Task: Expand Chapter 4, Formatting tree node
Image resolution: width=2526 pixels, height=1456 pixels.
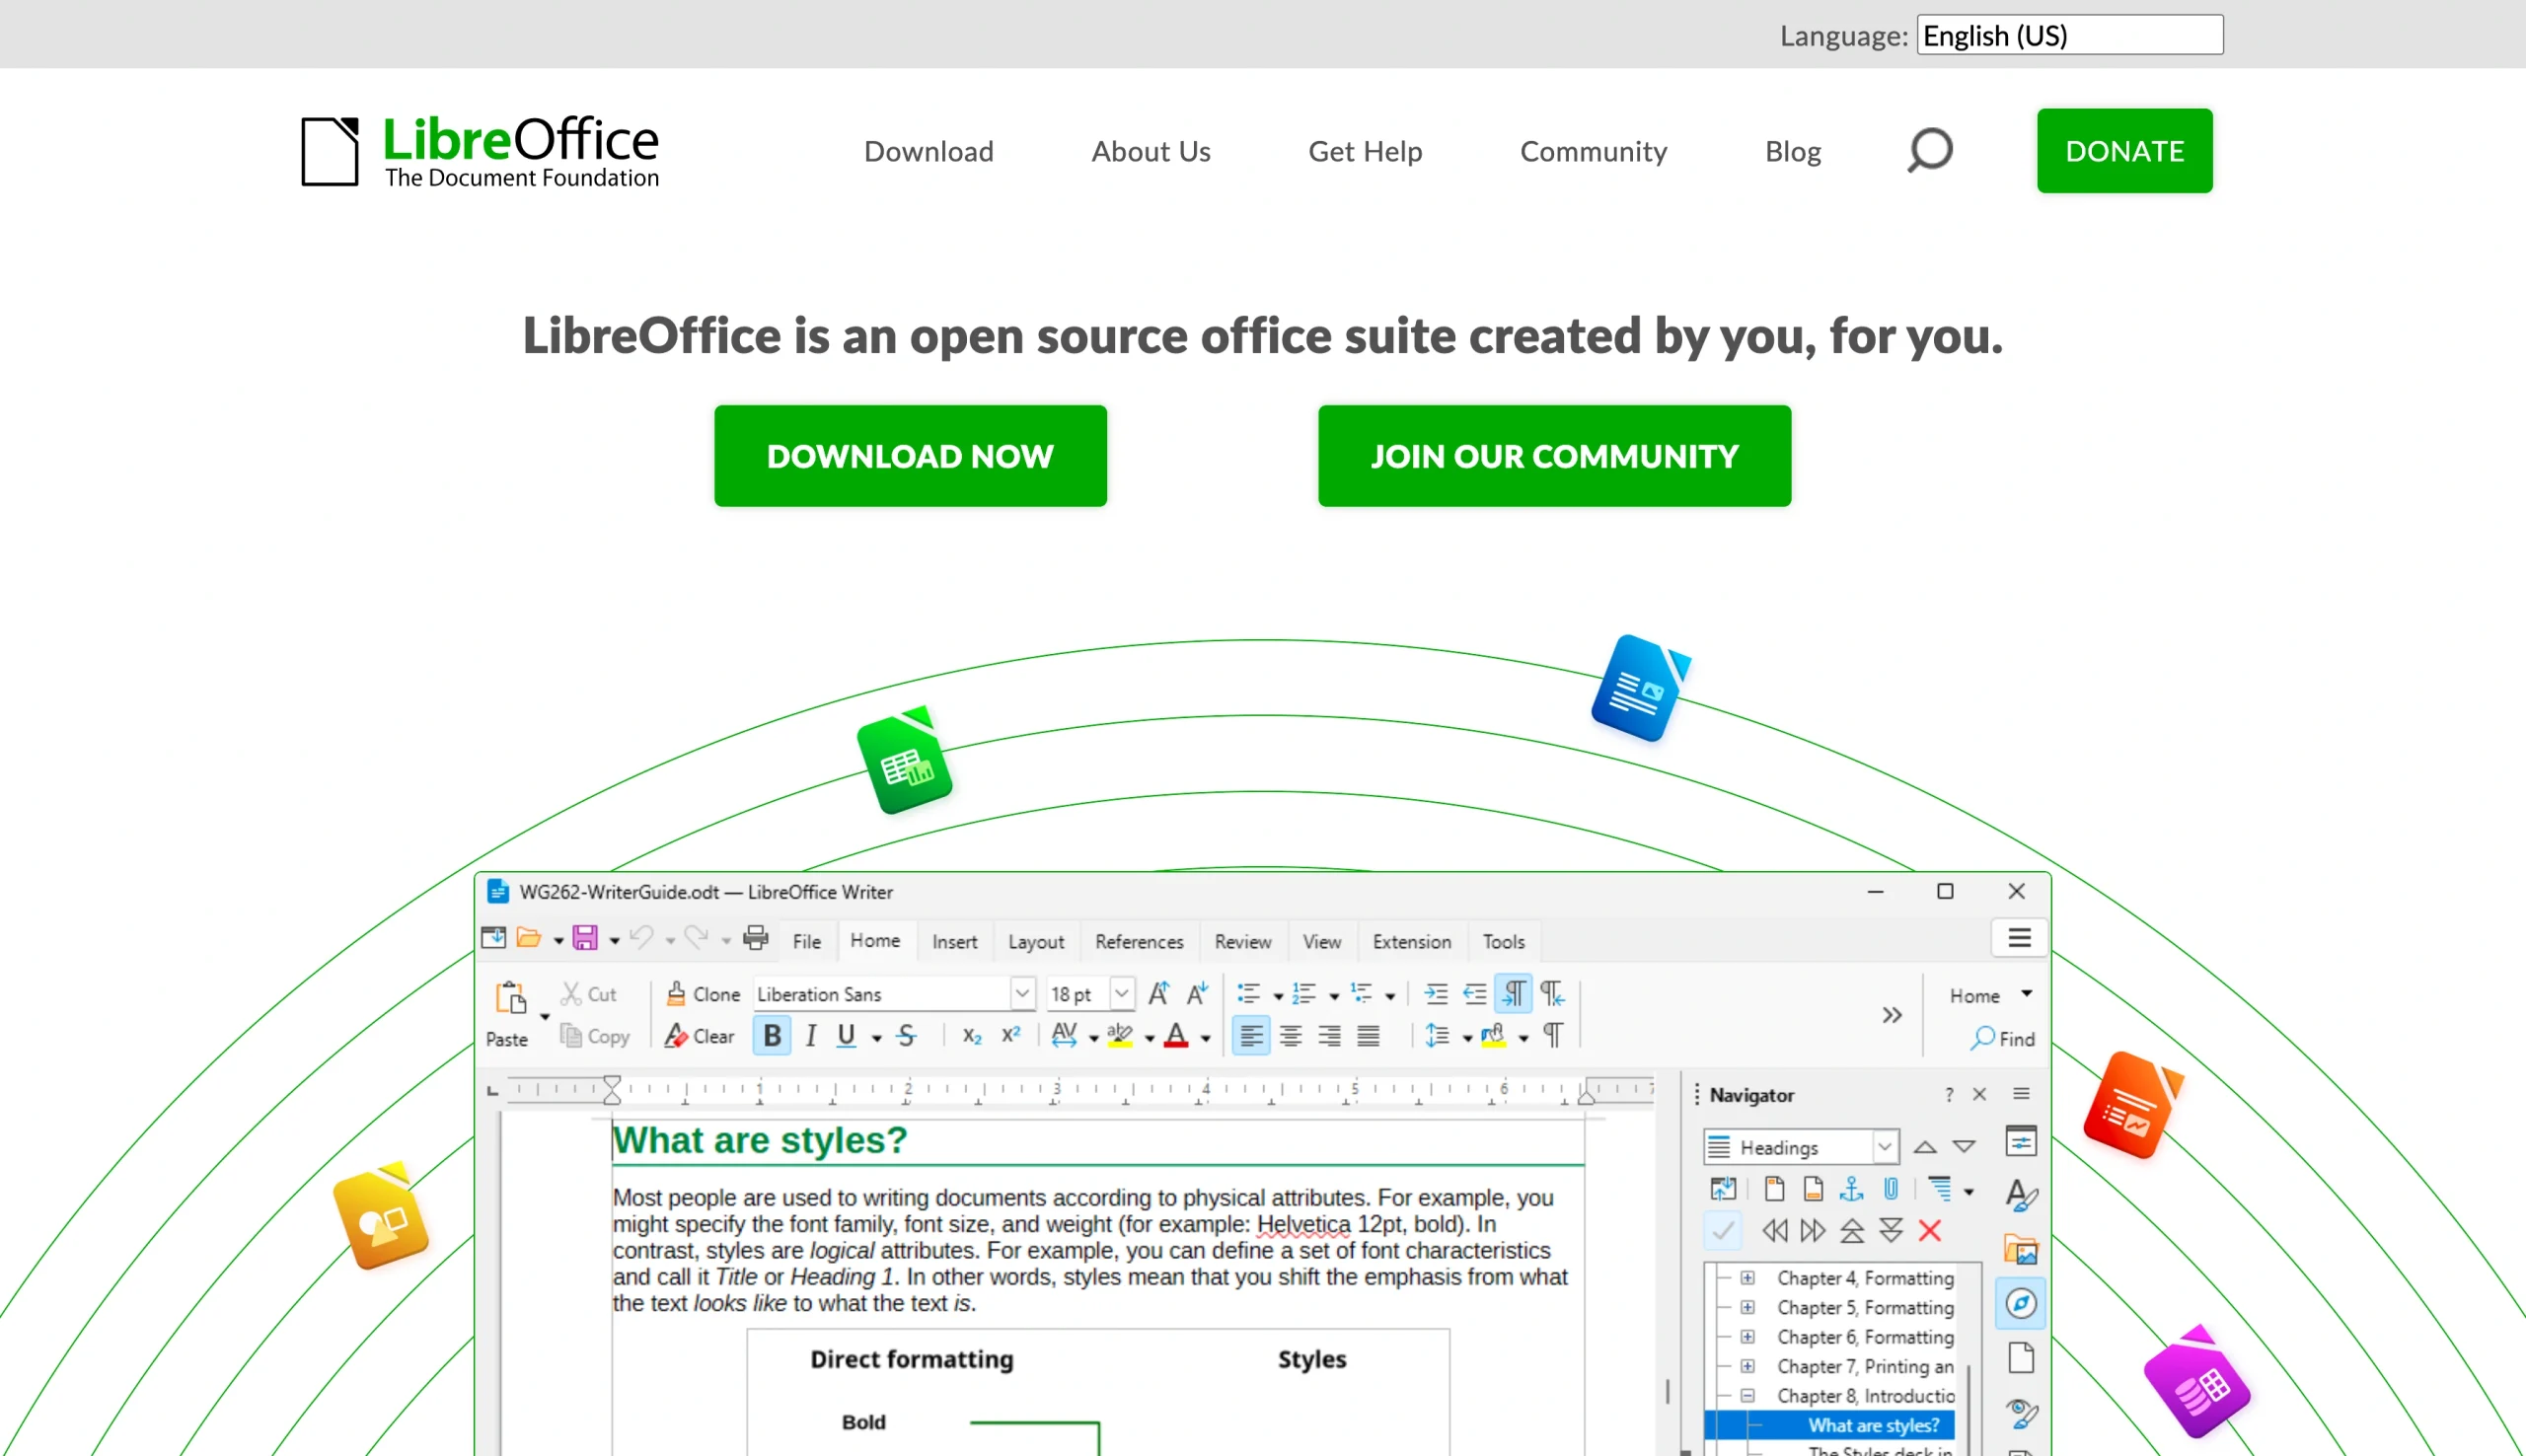Action: tap(1747, 1278)
